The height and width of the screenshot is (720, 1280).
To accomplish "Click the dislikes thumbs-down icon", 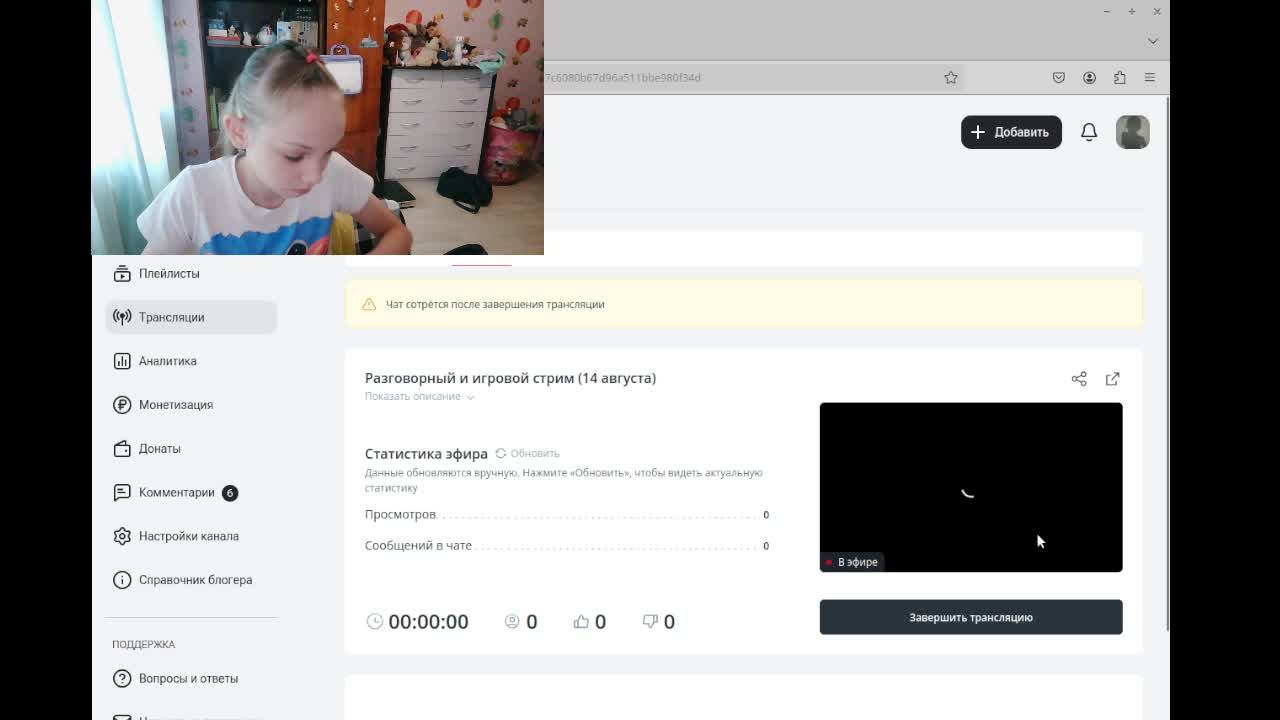I will pos(650,621).
